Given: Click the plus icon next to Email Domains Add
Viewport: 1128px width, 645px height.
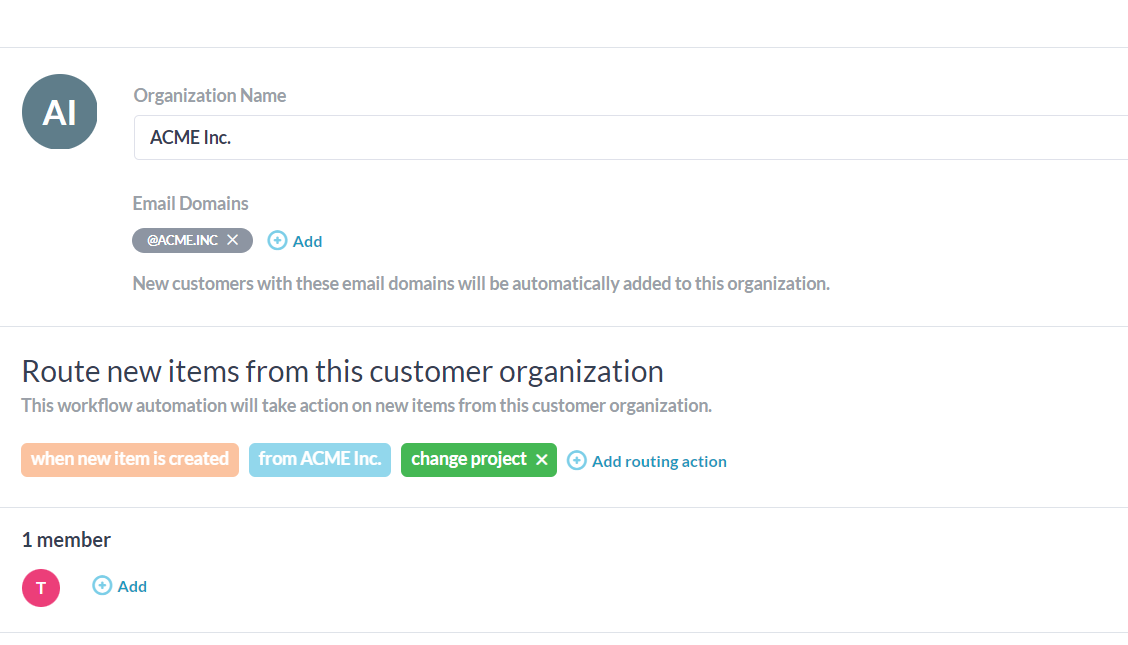Looking at the screenshot, I should [277, 240].
